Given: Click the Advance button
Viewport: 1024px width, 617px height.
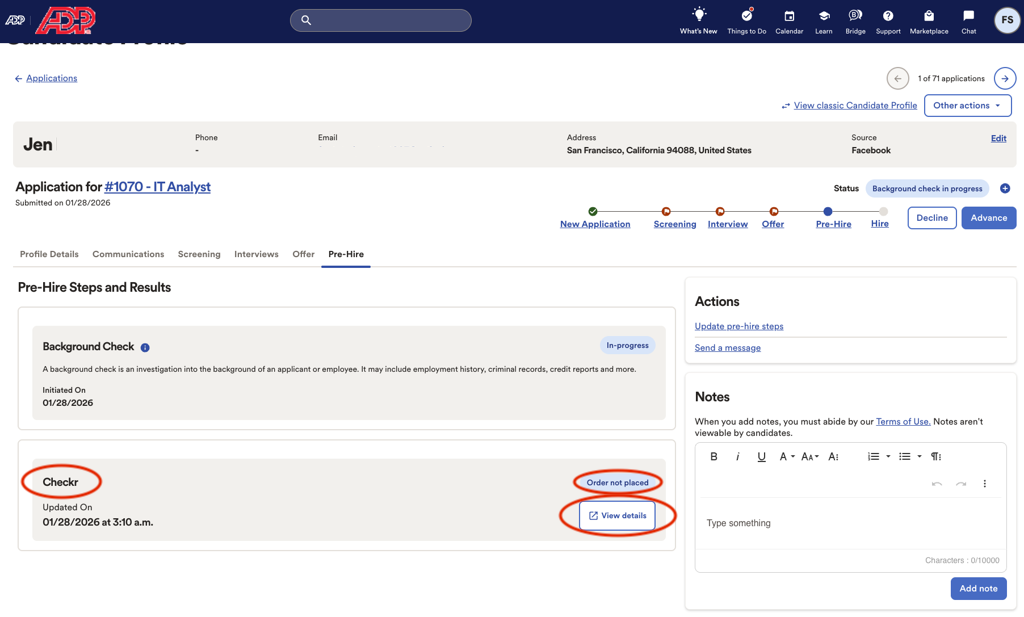Looking at the screenshot, I should [x=989, y=218].
